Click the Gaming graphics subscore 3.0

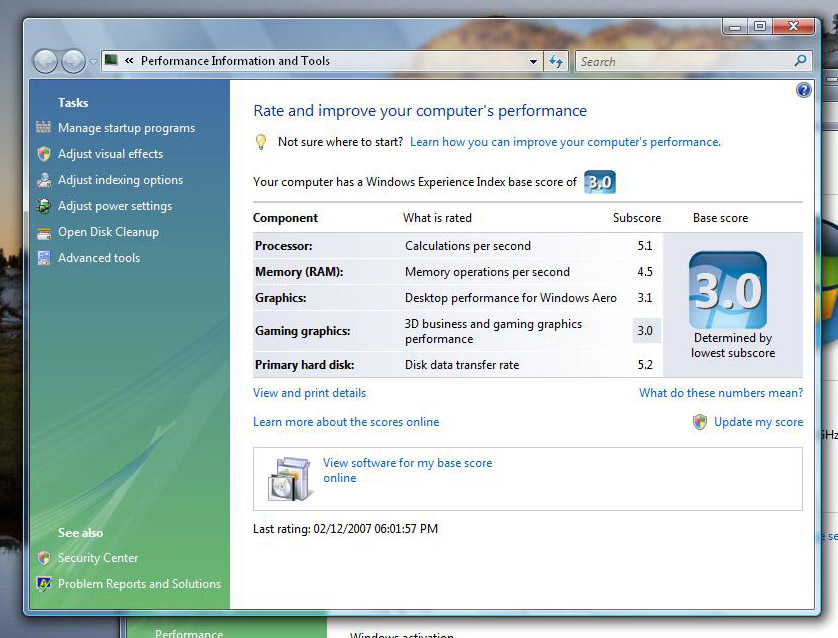645,331
